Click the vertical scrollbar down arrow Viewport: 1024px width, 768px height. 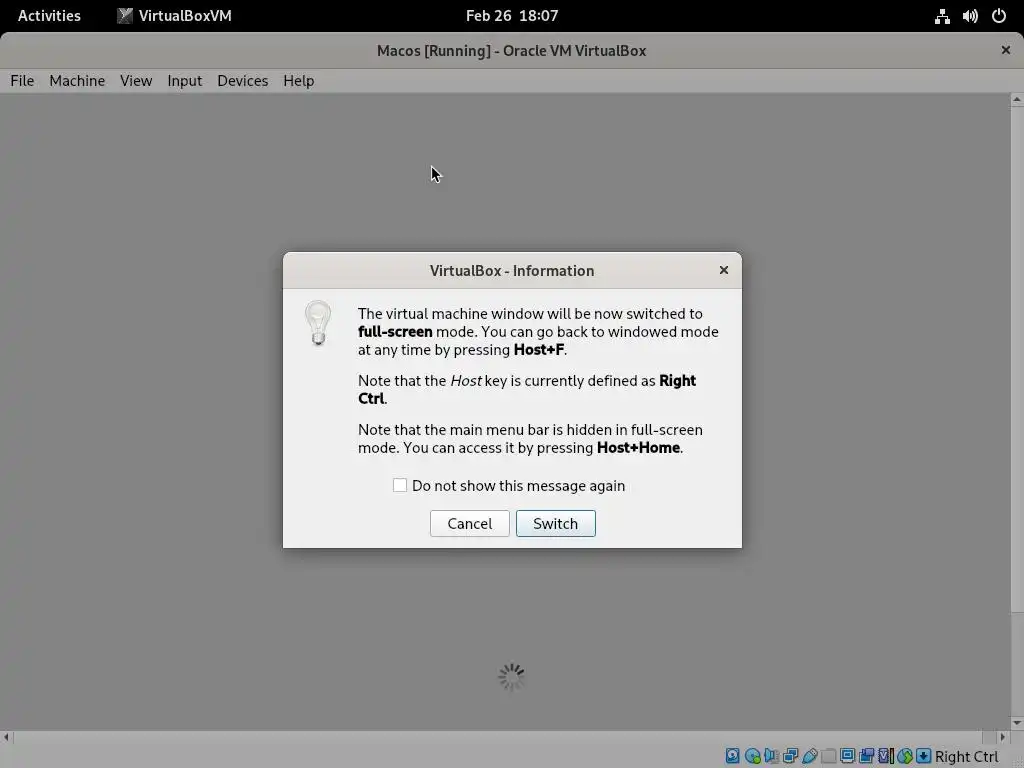1017,723
